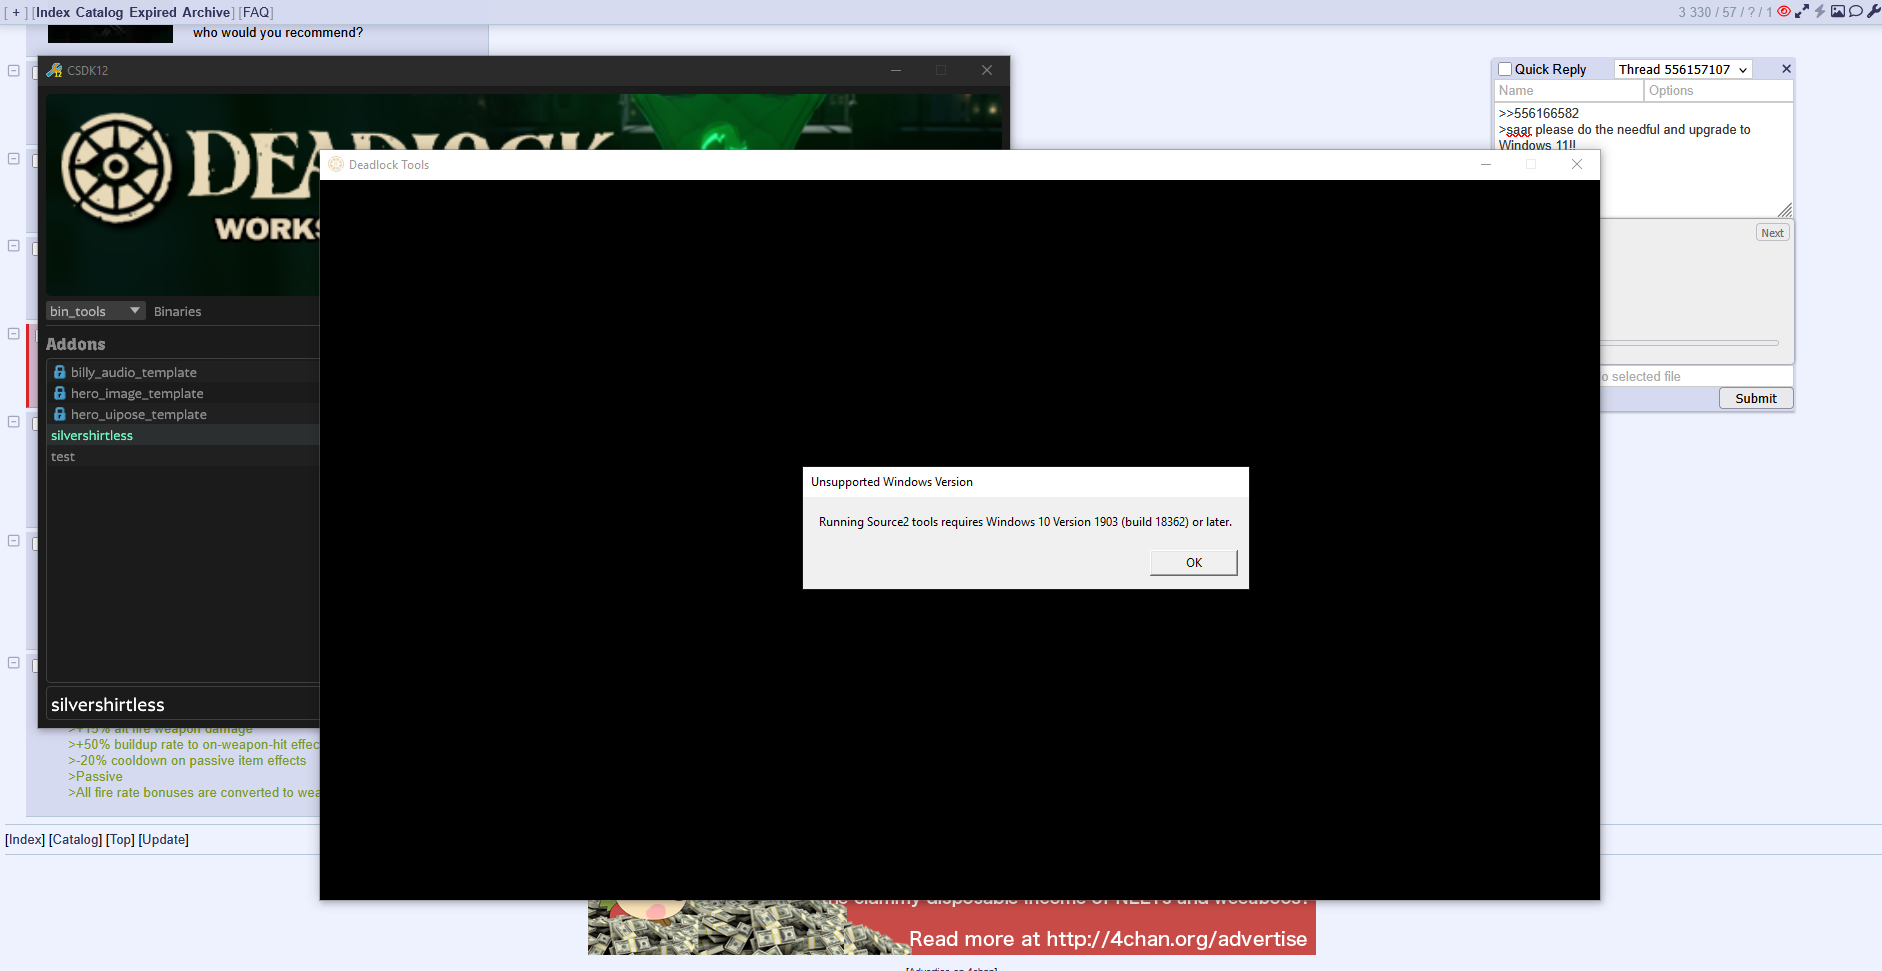Click OK in the Unsupported Windows Version dialog
Screen dimensions: 1882x971
[1194, 563]
